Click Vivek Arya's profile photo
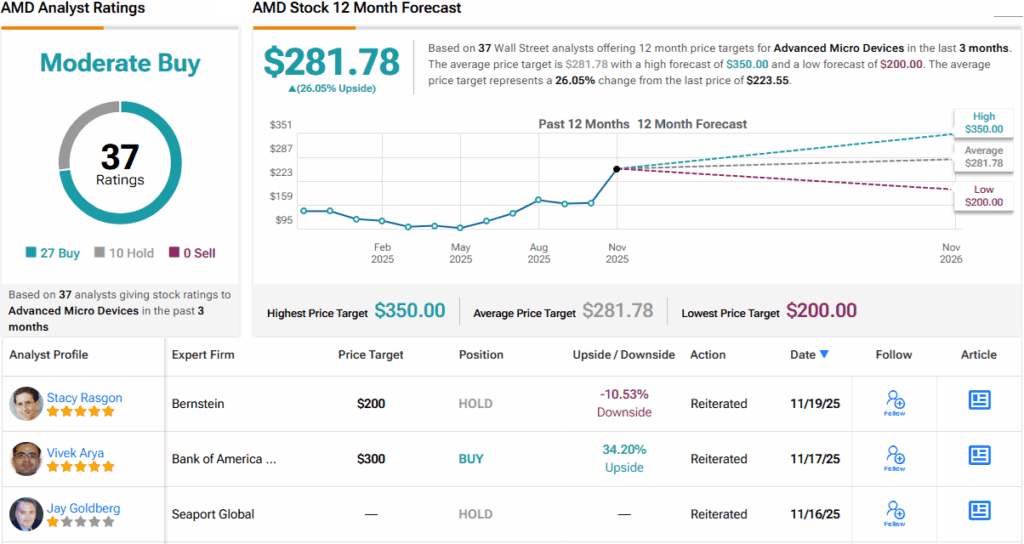The width and height of the screenshot is (1024, 544). pyautogui.click(x=26, y=458)
